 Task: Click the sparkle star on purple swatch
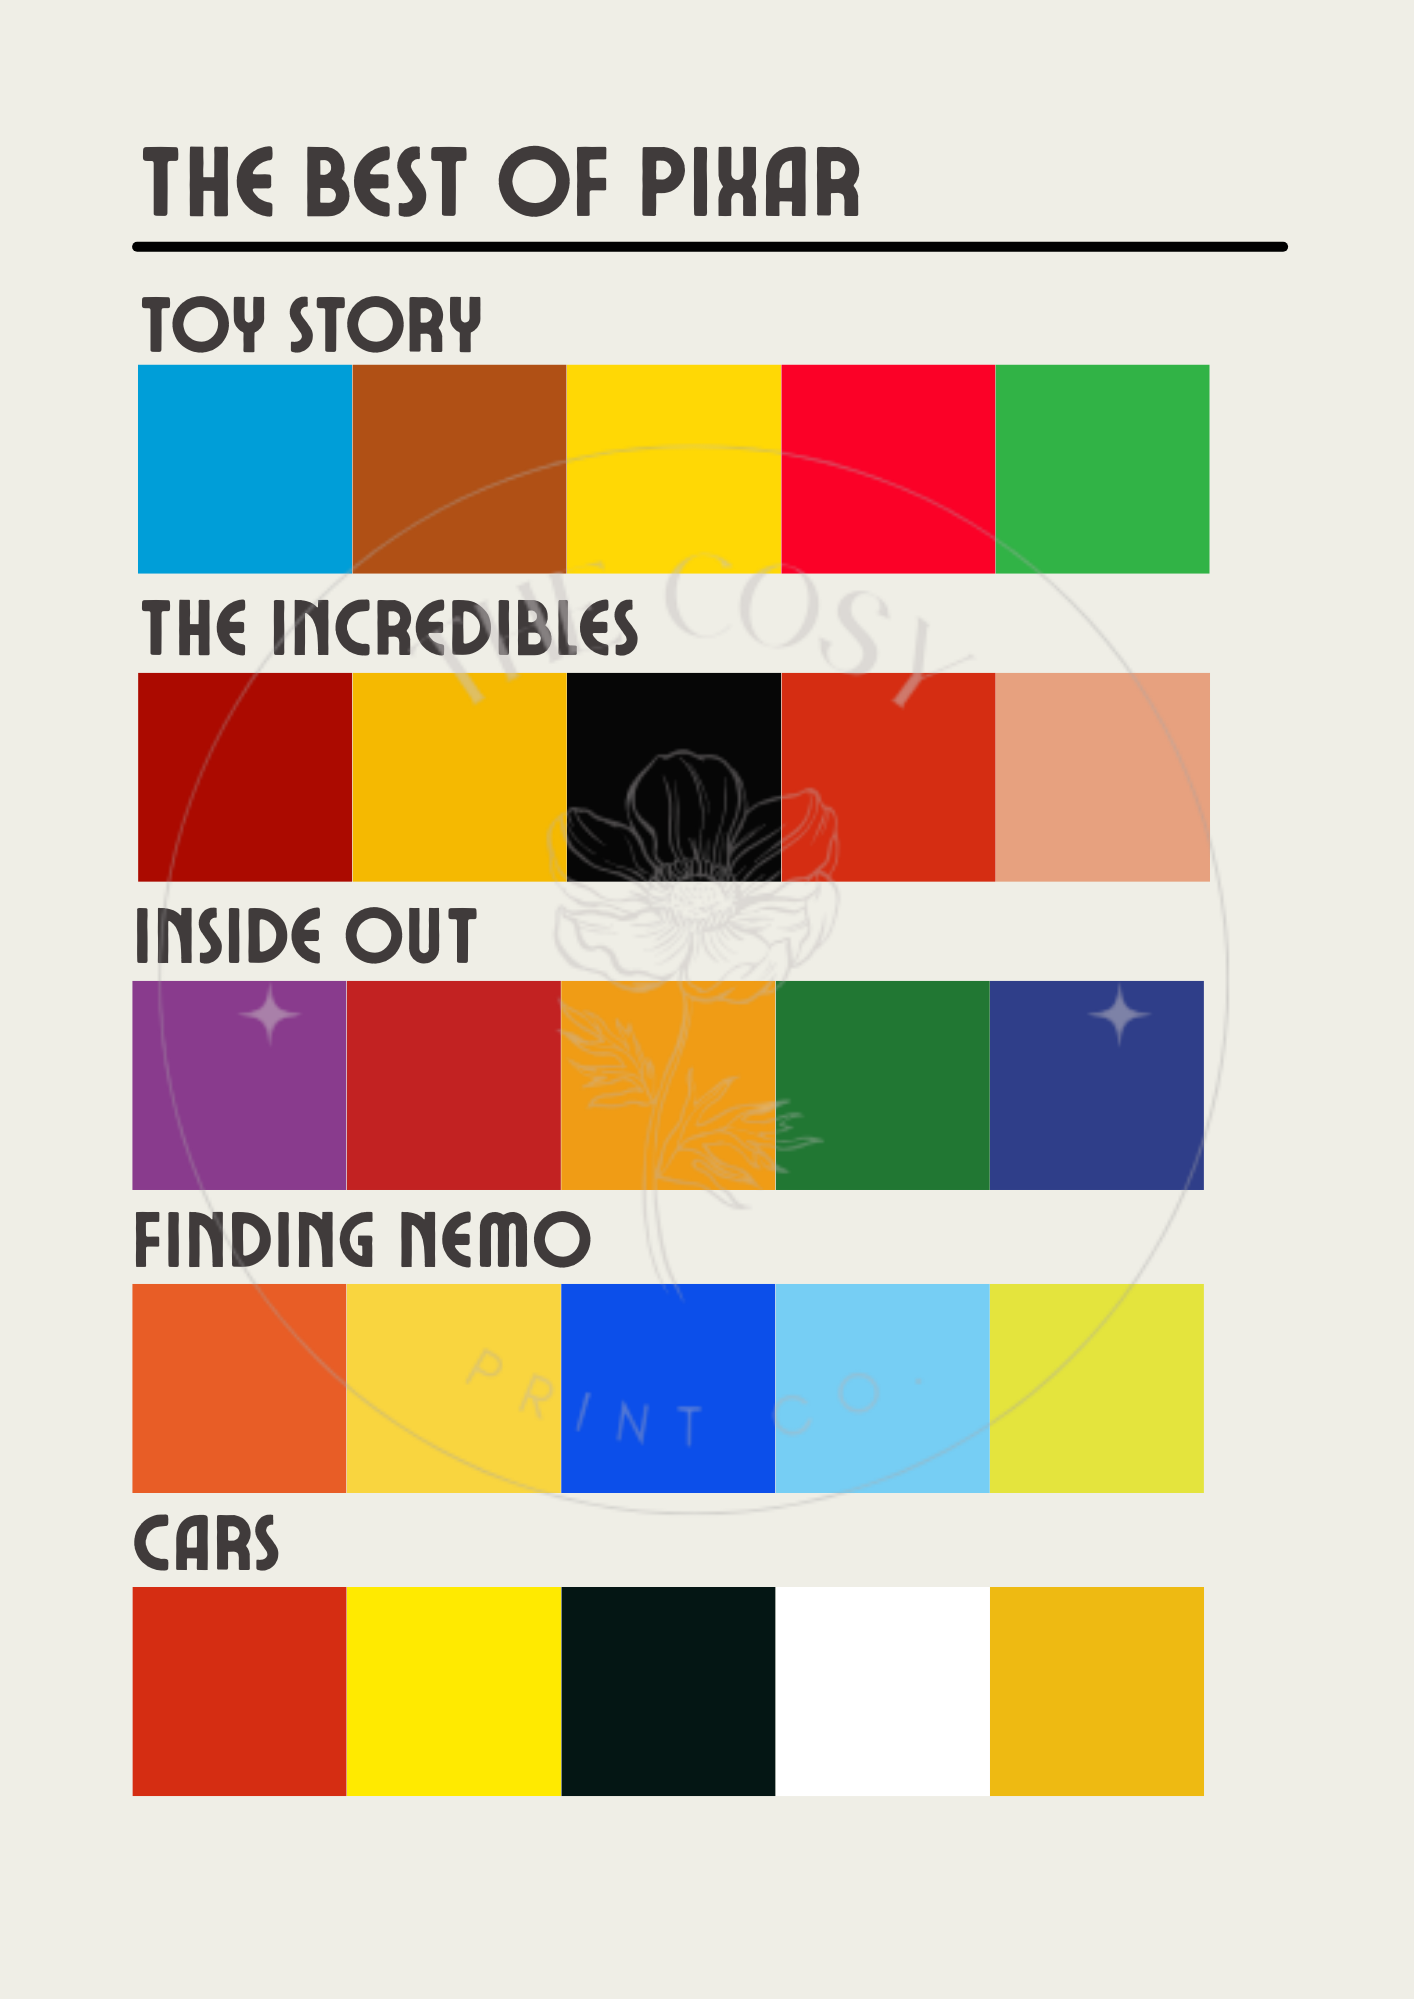click(x=270, y=1015)
